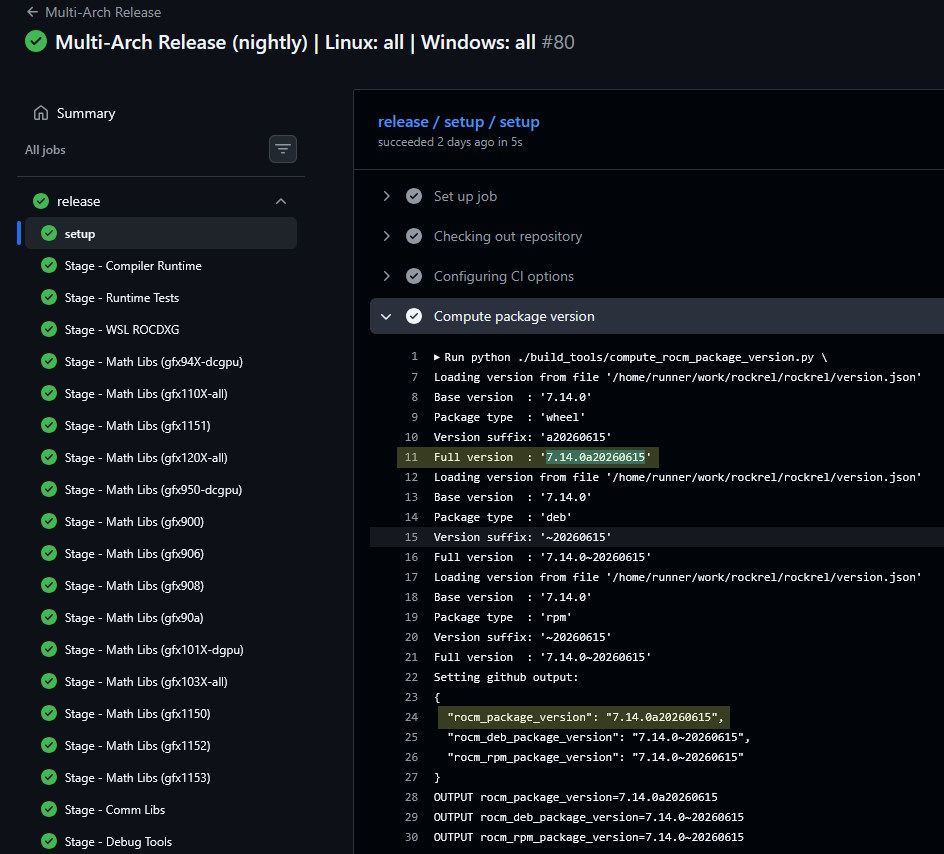This screenshot has width=944, height=854.
Task: Click the rocm_rpm_package_version JSON line 26
Action: coord(595,757)
